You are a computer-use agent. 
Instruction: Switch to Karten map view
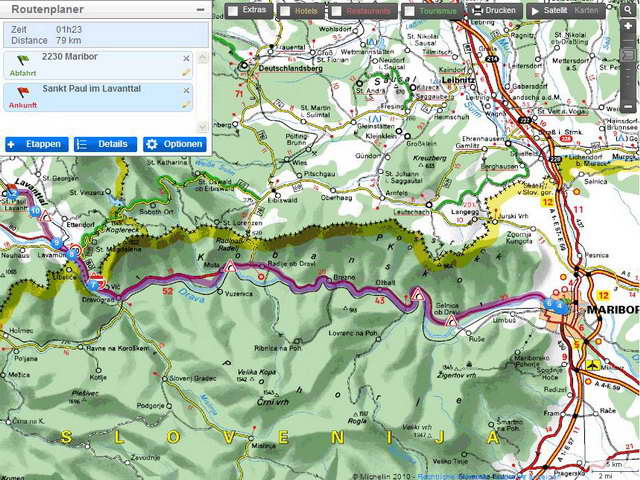[x=587, y=11]
